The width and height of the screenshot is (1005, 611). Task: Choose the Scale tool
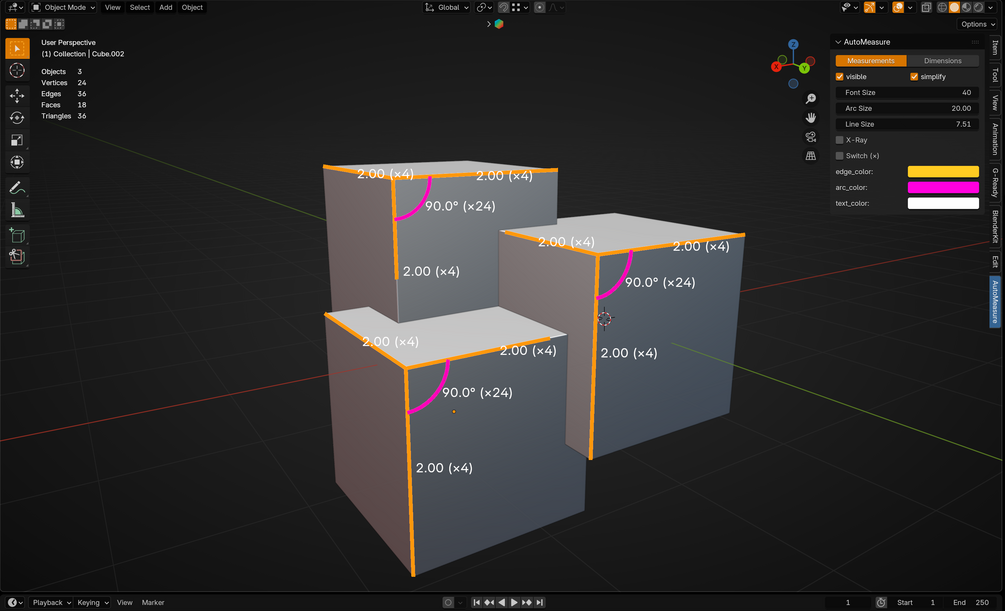(17, 140)
